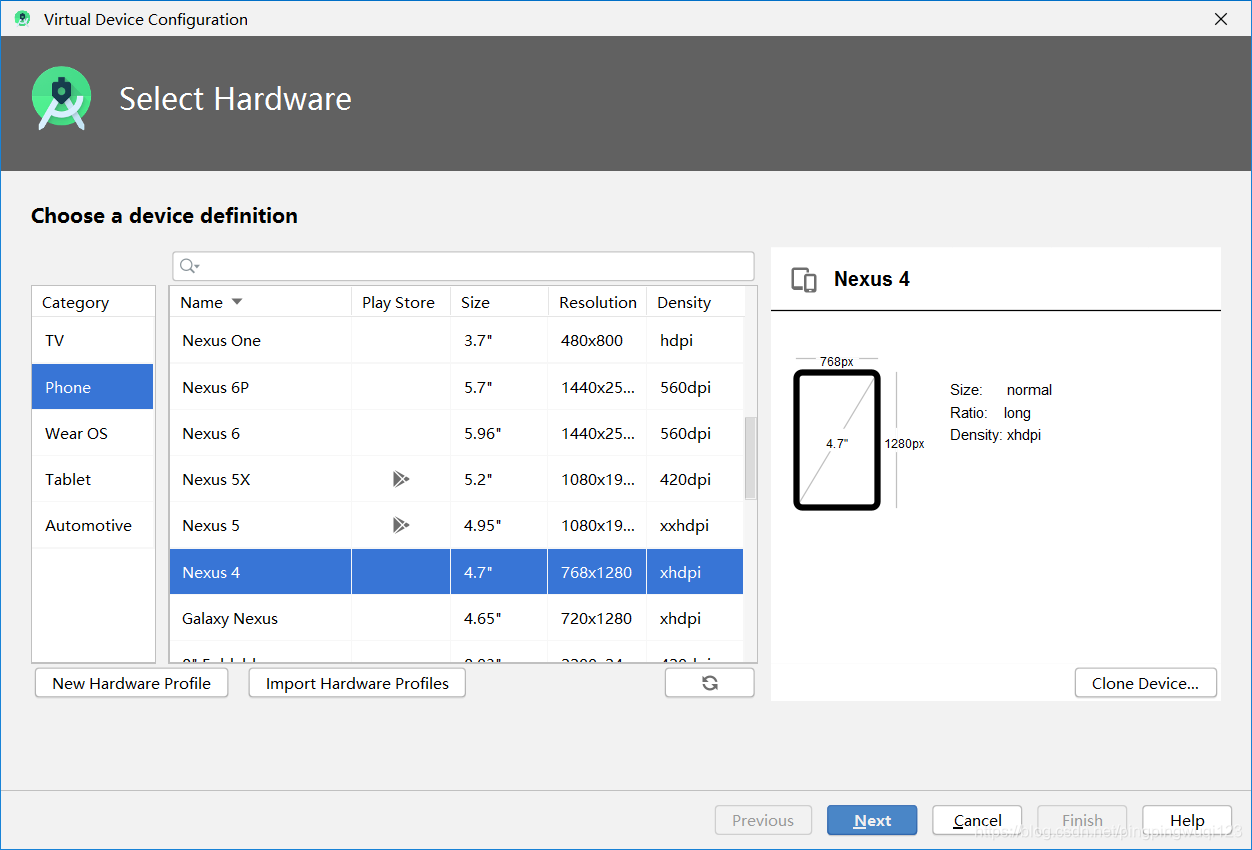
Task: Click the 768x1280 resolution cell
Action: click(x=596, y=572)
